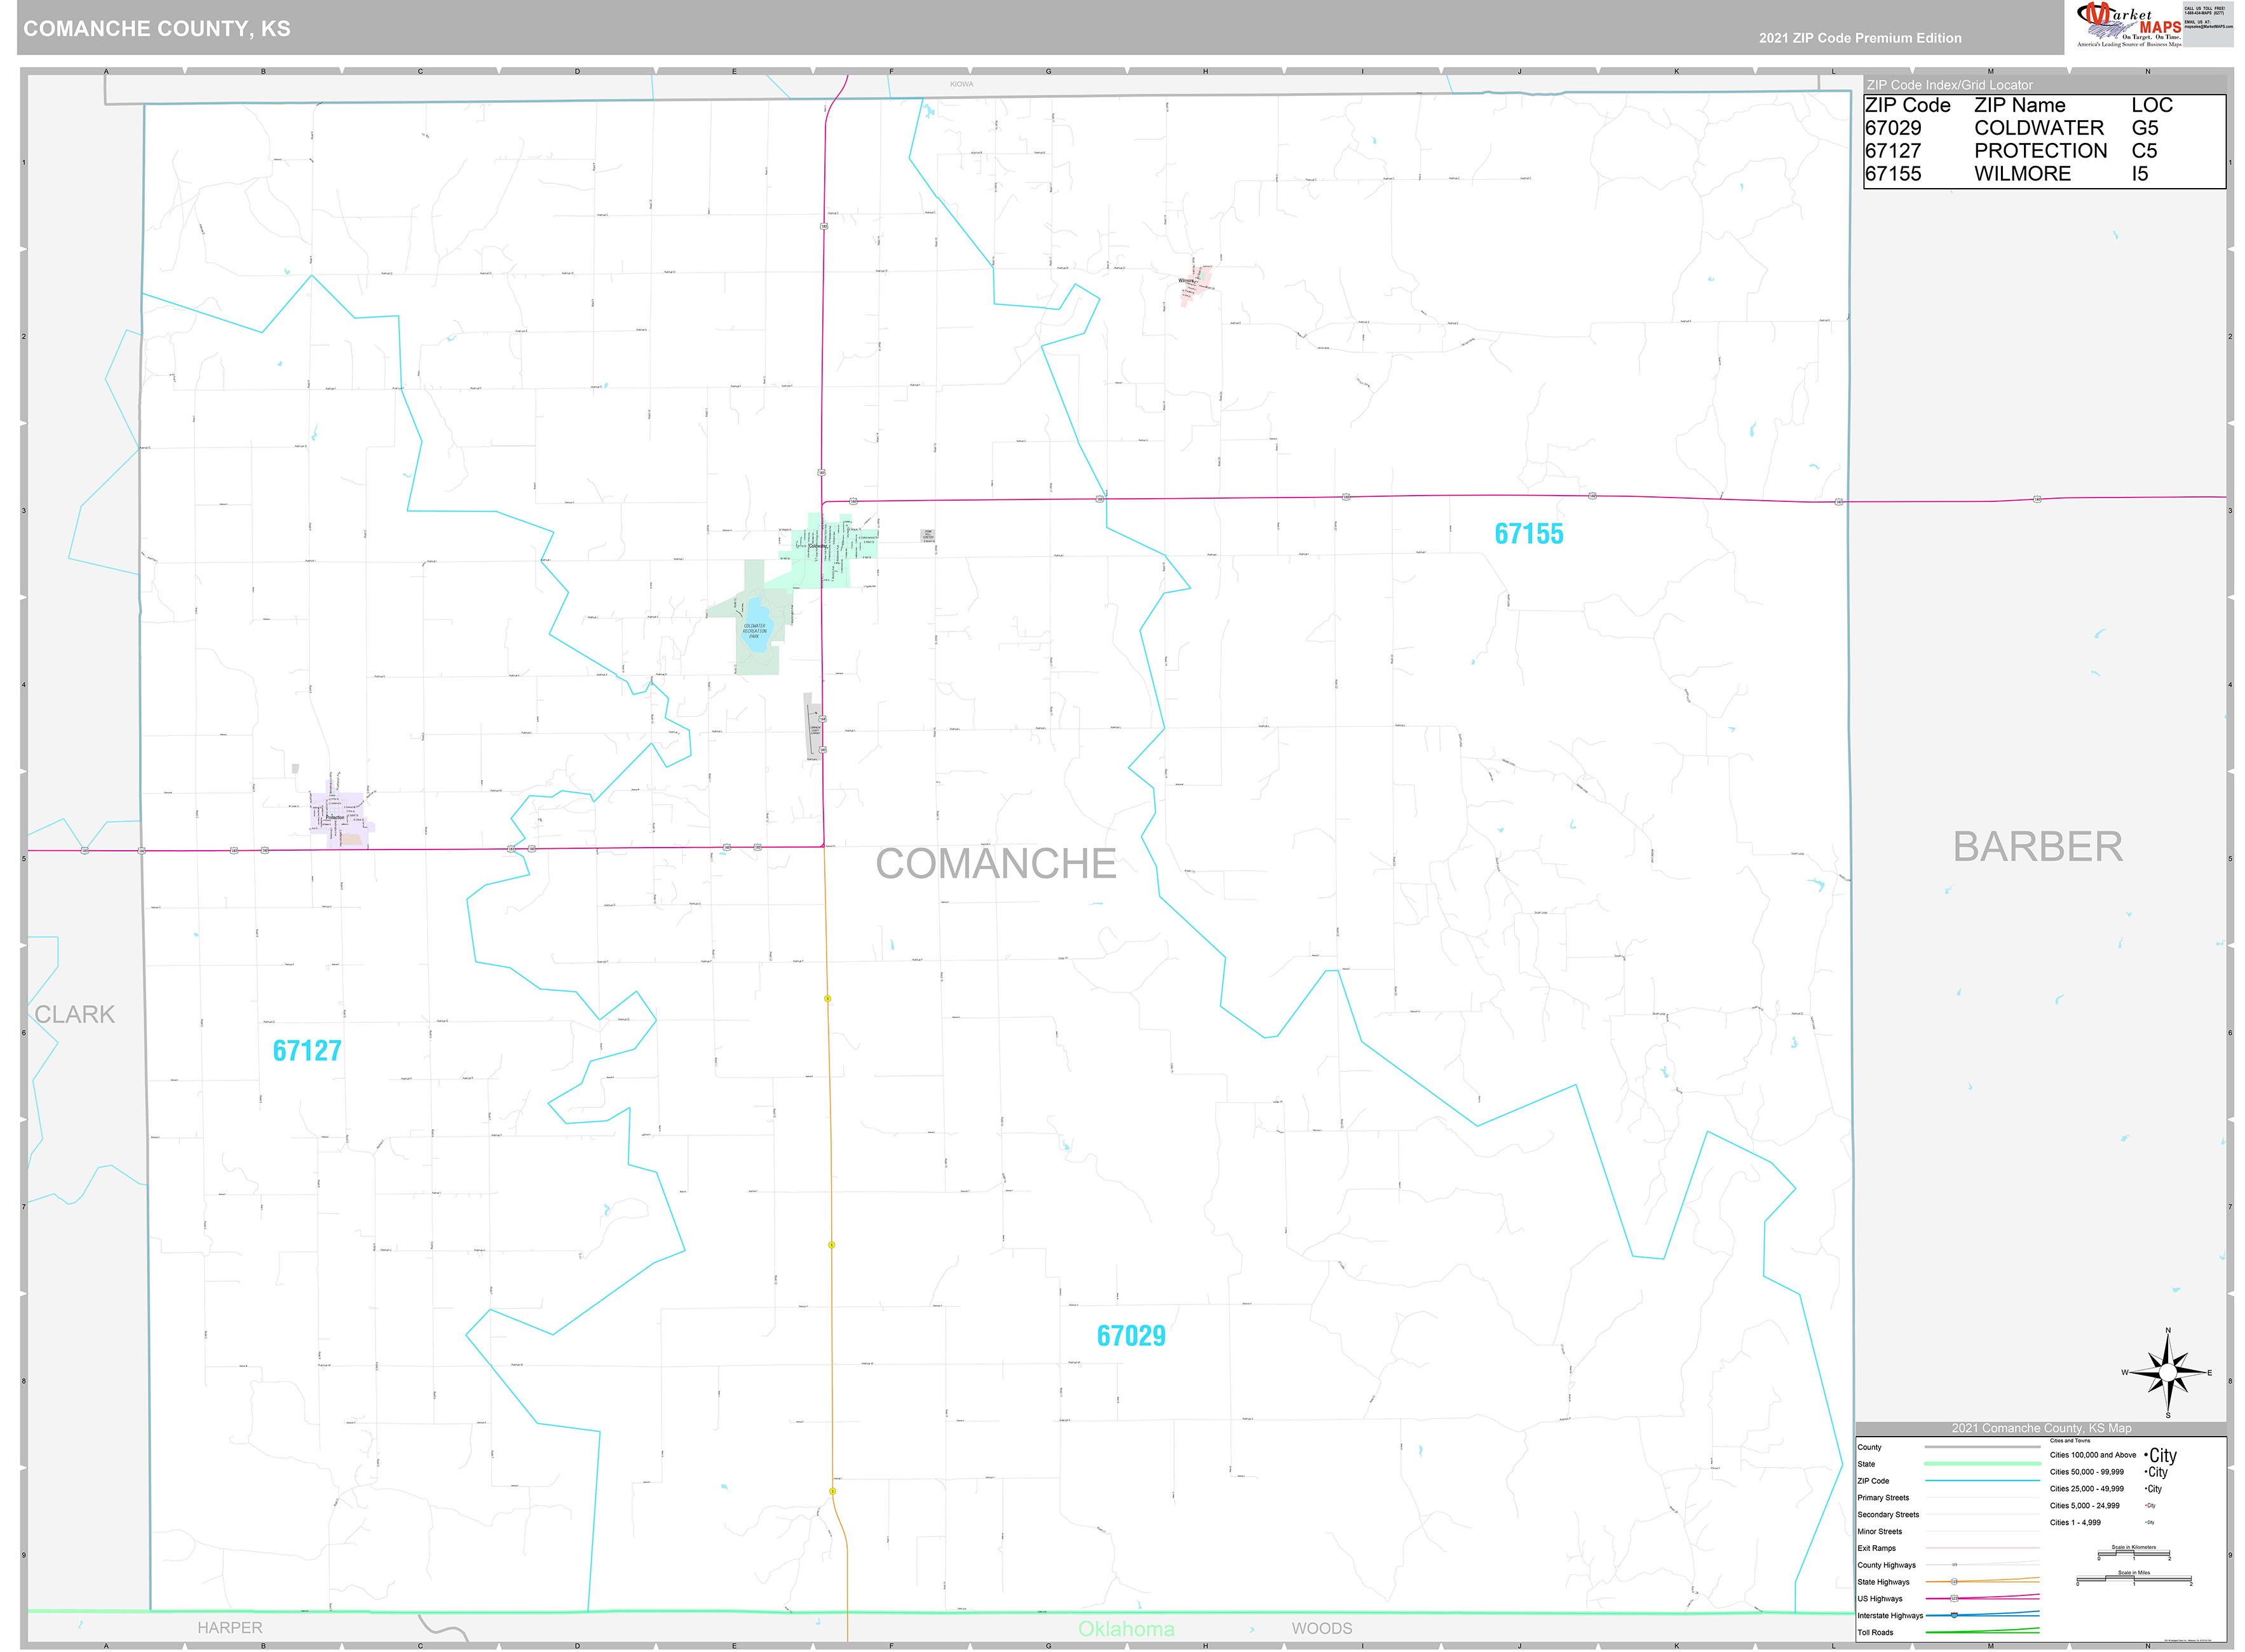The width and height of the screenshot is (2245, 1652).
Task: Click the pink US highway shield symbol in legend
Action: [x=1954, y=1599]
